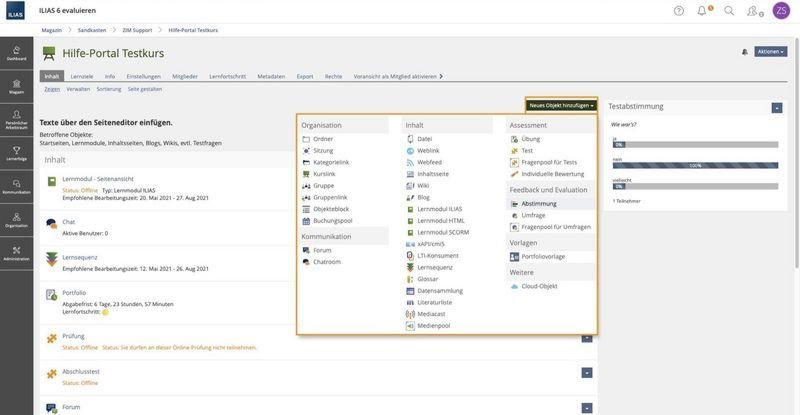Click the Übung icon in menu

tap(514, 139)
